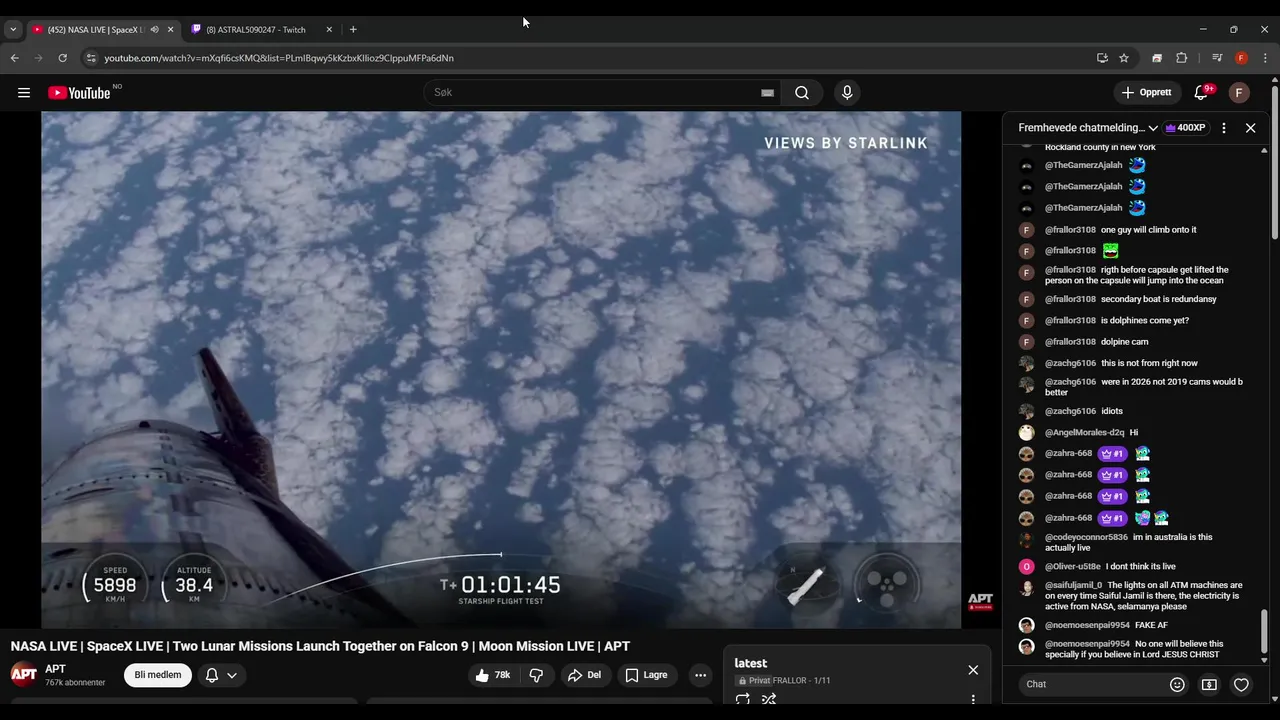The width and height of the screenshot is (1280, 720).
Task: Switch to the ASTRAL5090247 Twitch tab
Action: 255,29
